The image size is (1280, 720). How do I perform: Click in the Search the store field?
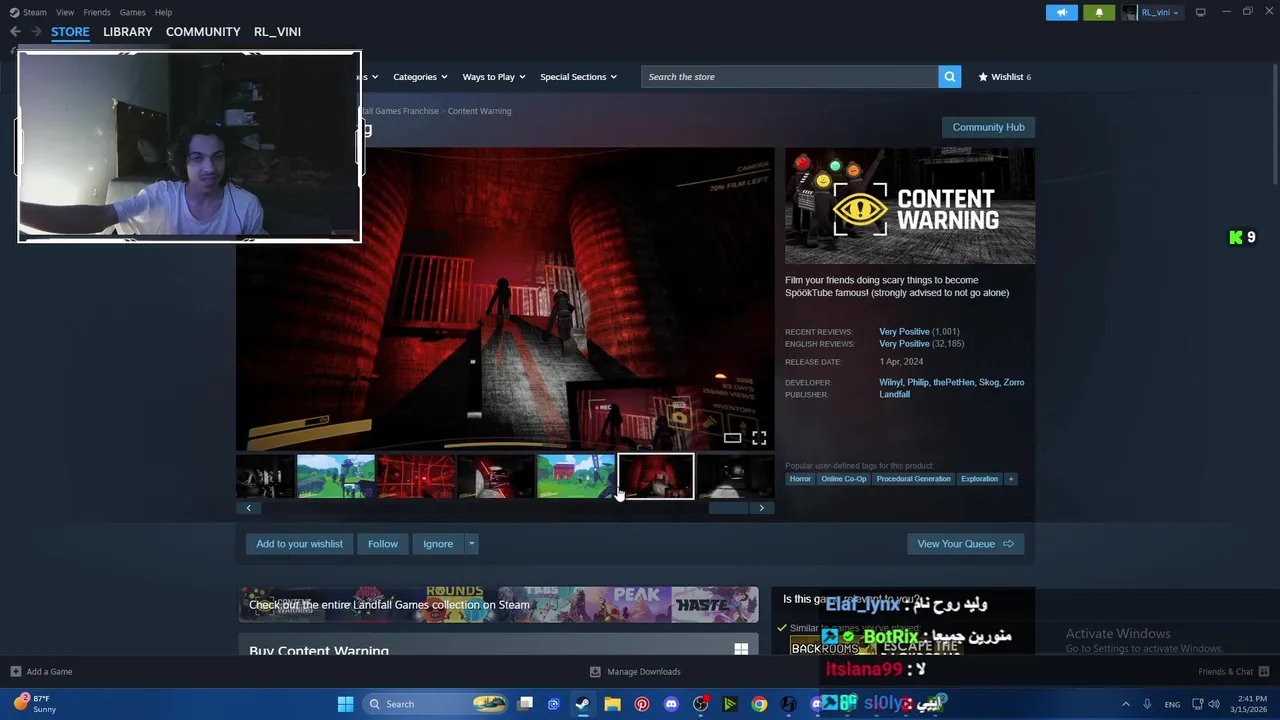pyautogui.click(x=790, y=77)
